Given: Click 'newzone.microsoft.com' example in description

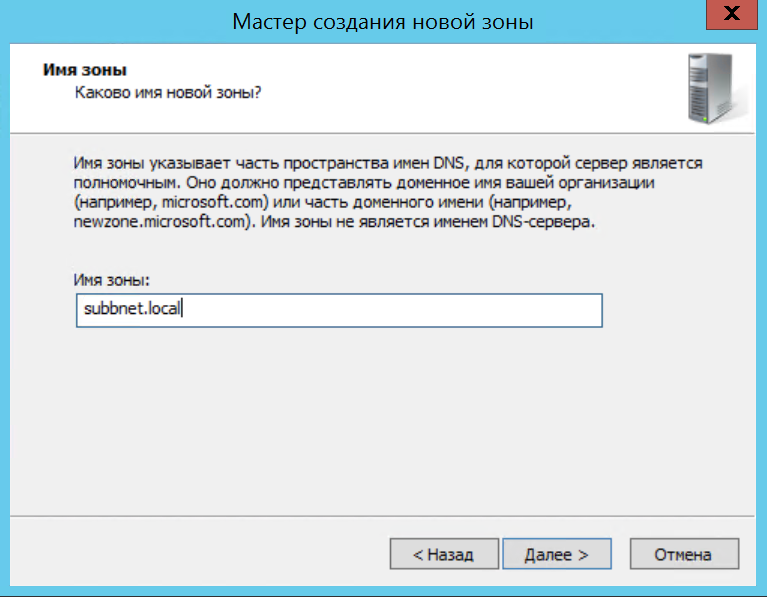Looking at the screenshot, I should (x=158, y=222).
